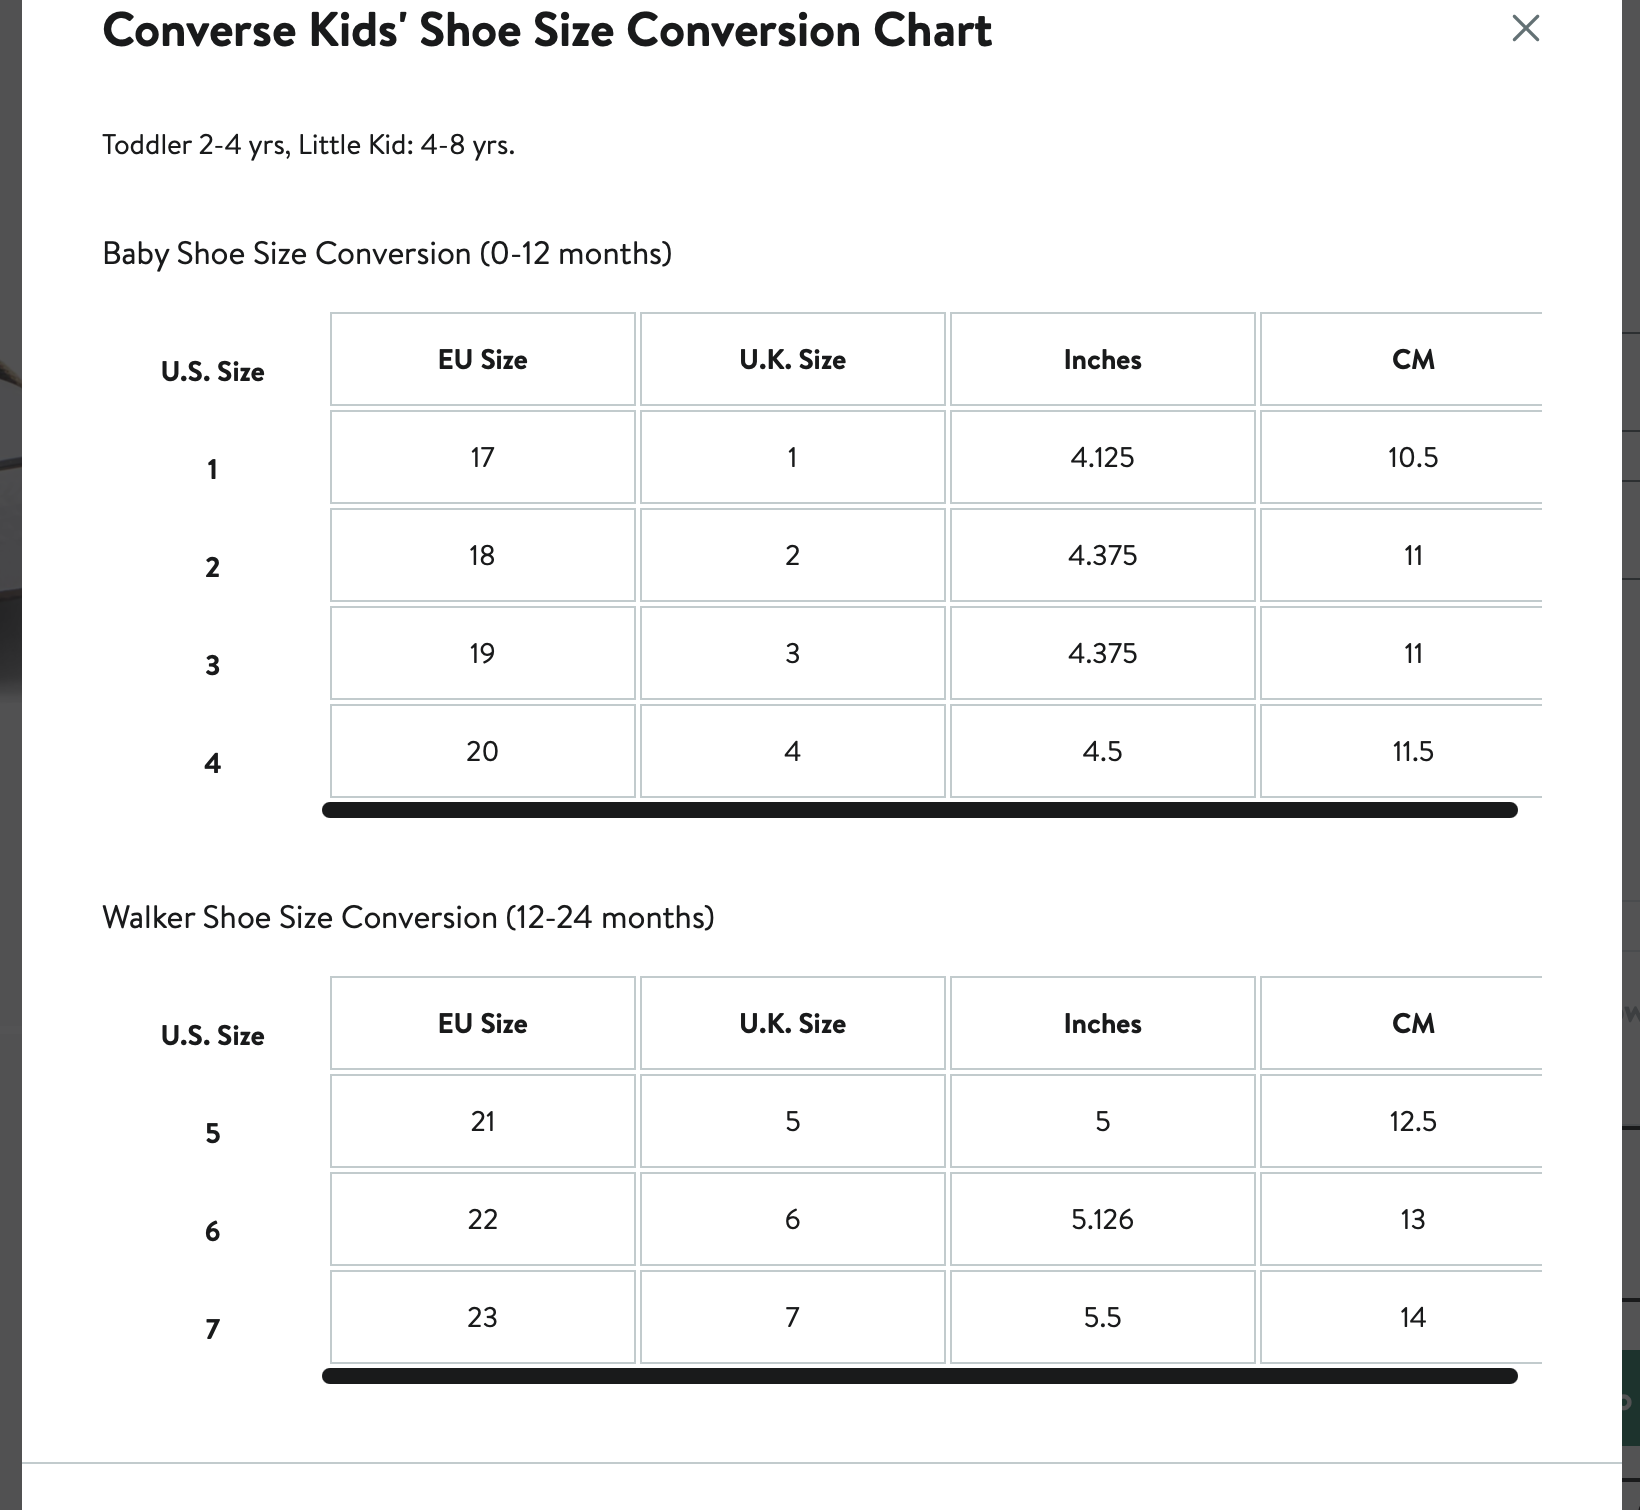
Task: Select the 5.126 inches cell
Action: coord(1103,1219)
